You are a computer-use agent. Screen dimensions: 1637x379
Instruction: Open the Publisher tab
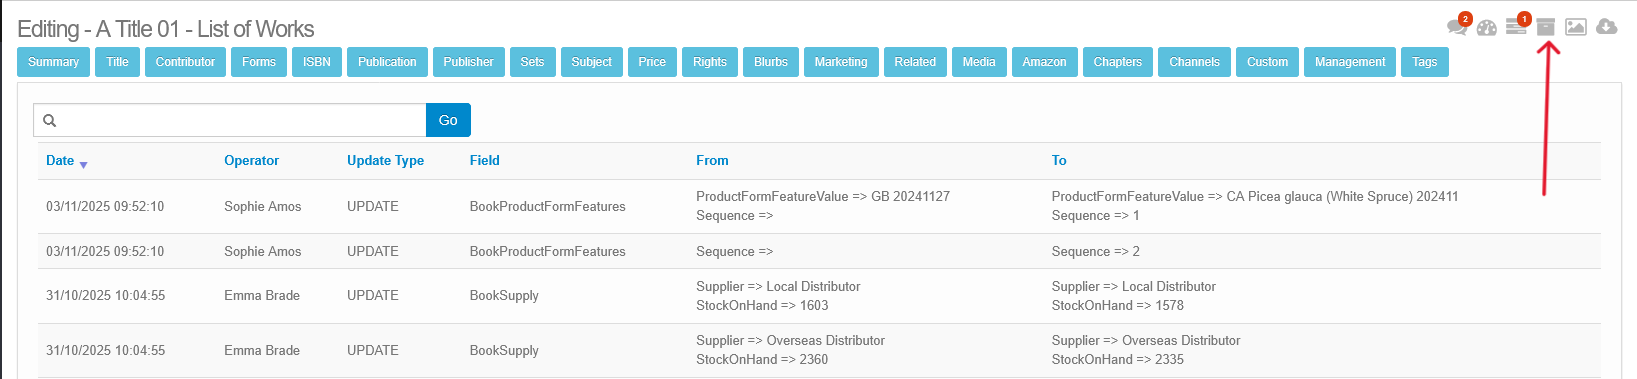tap(469, 62)
